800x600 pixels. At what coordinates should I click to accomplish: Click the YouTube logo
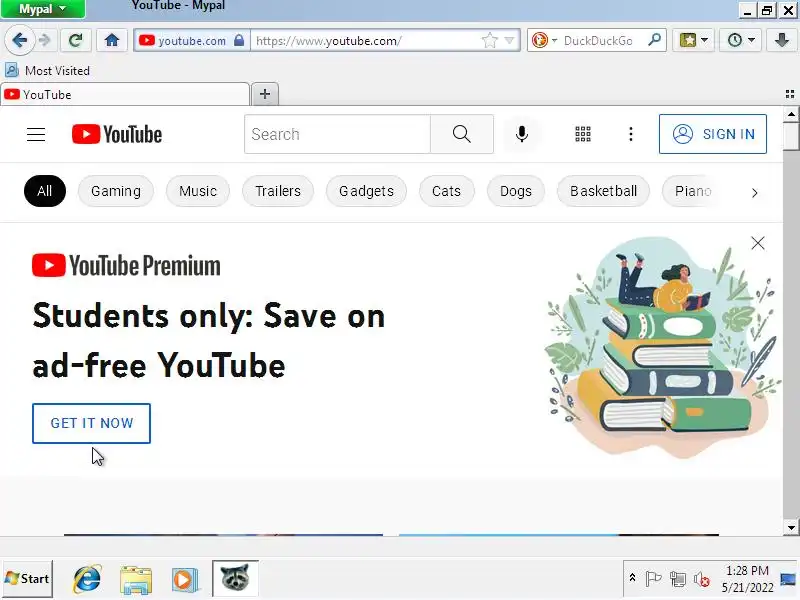117,134
